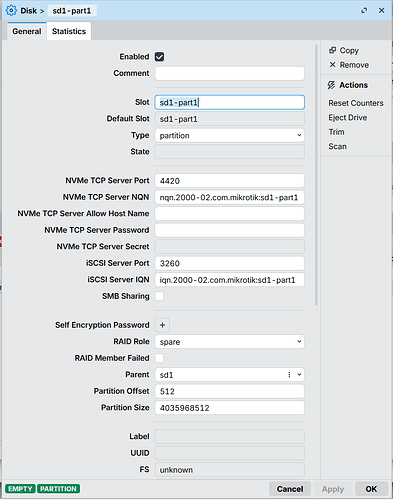The image size is (393, 500).
Task: Click the Default Slot read-only field
Action: click(x=230, y=119)
